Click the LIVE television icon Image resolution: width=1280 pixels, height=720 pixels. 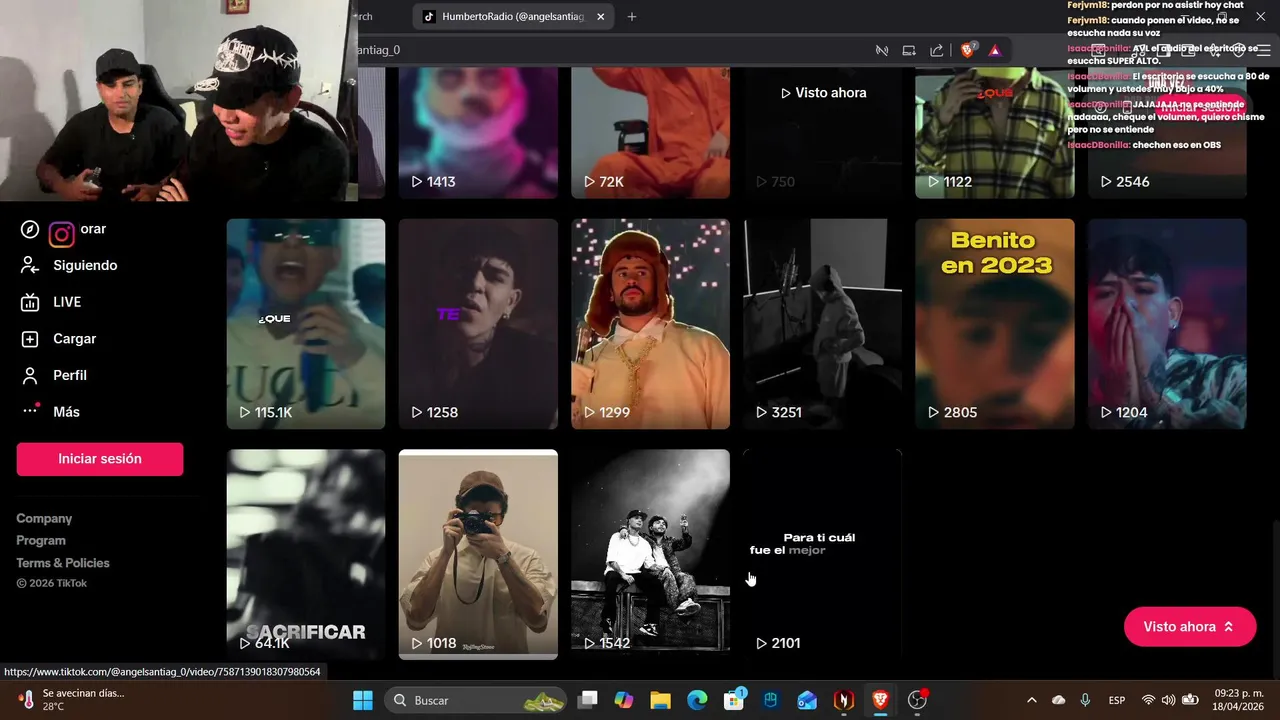pyautogui.click(x=30, y=302)
